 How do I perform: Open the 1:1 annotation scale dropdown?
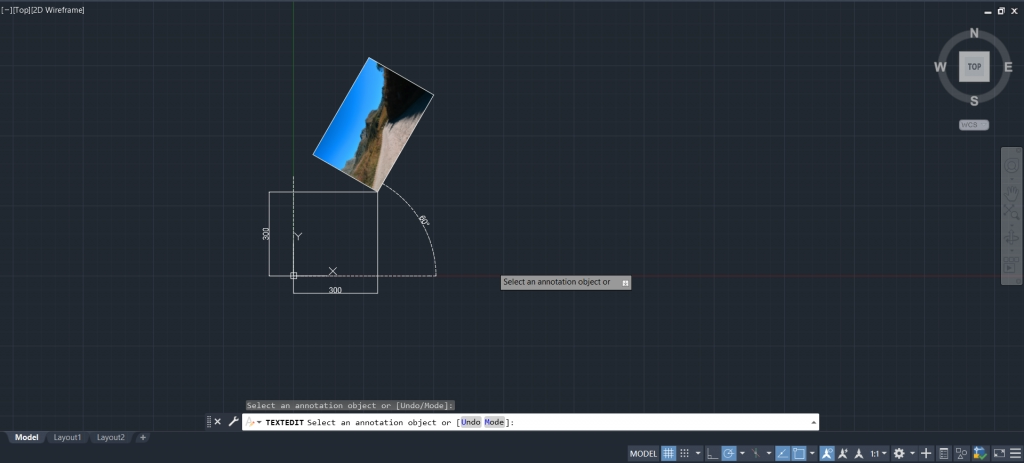[878, 453]
